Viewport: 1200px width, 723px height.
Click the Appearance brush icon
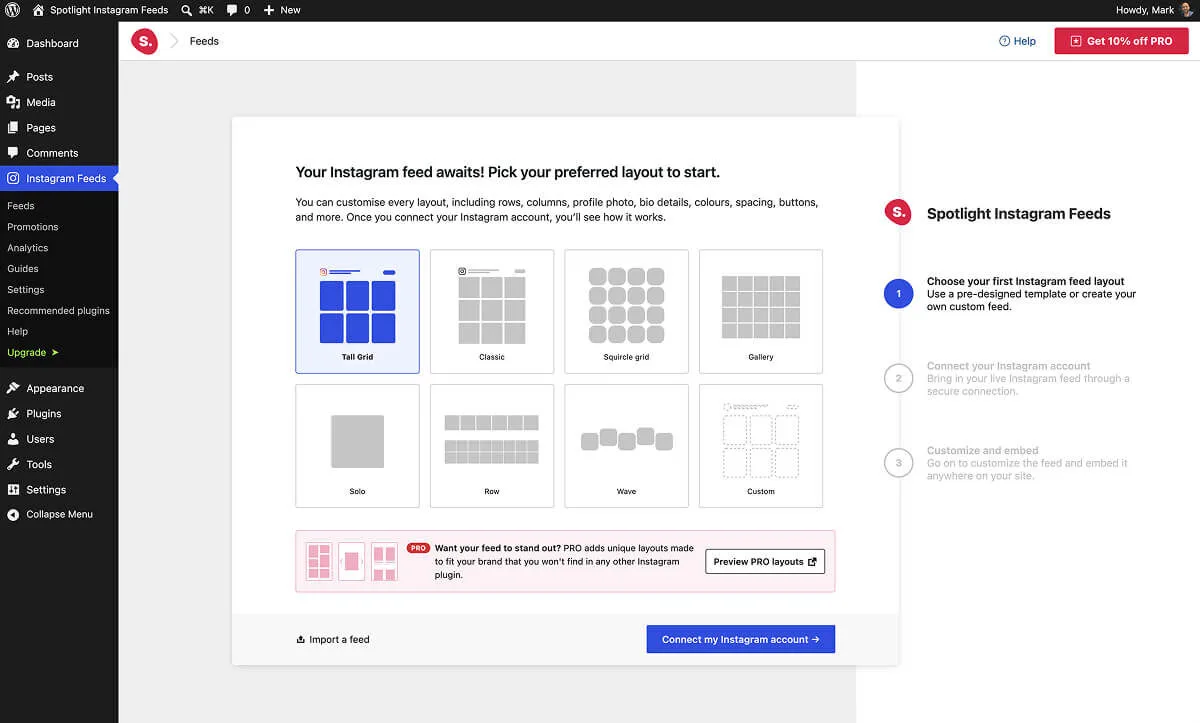pyautogui.click(x=13, y=388)
